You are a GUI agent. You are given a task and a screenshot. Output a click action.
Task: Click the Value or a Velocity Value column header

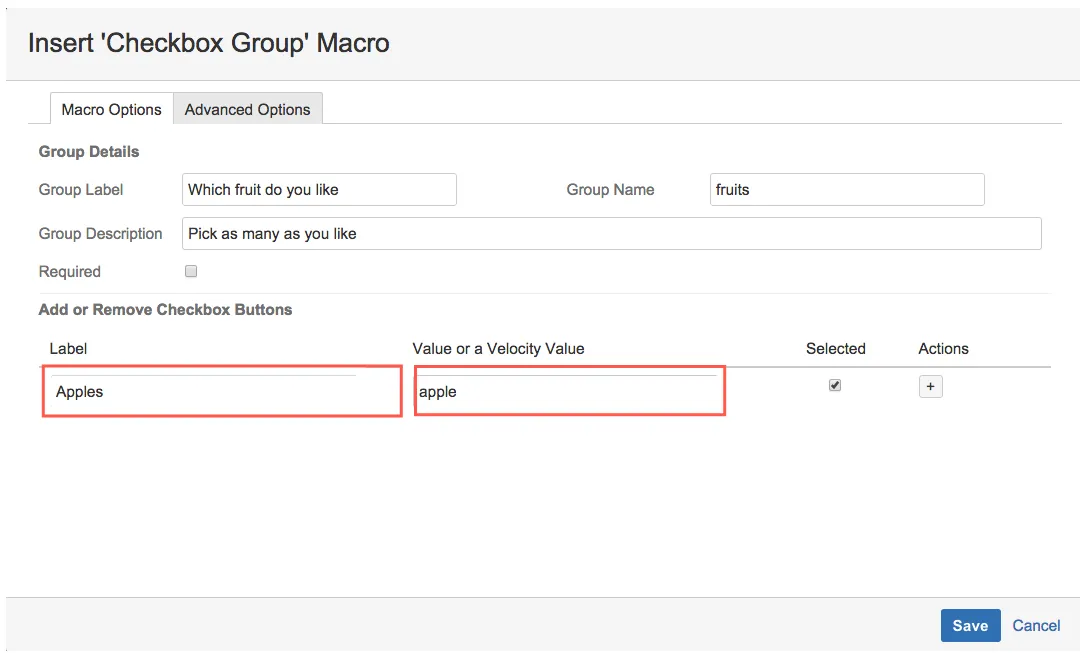coord(498,349)
